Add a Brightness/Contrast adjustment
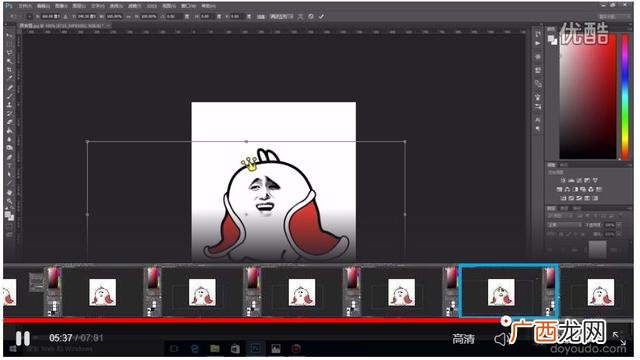This screenshot has width=640, height=360. click(x=563, y=180)
